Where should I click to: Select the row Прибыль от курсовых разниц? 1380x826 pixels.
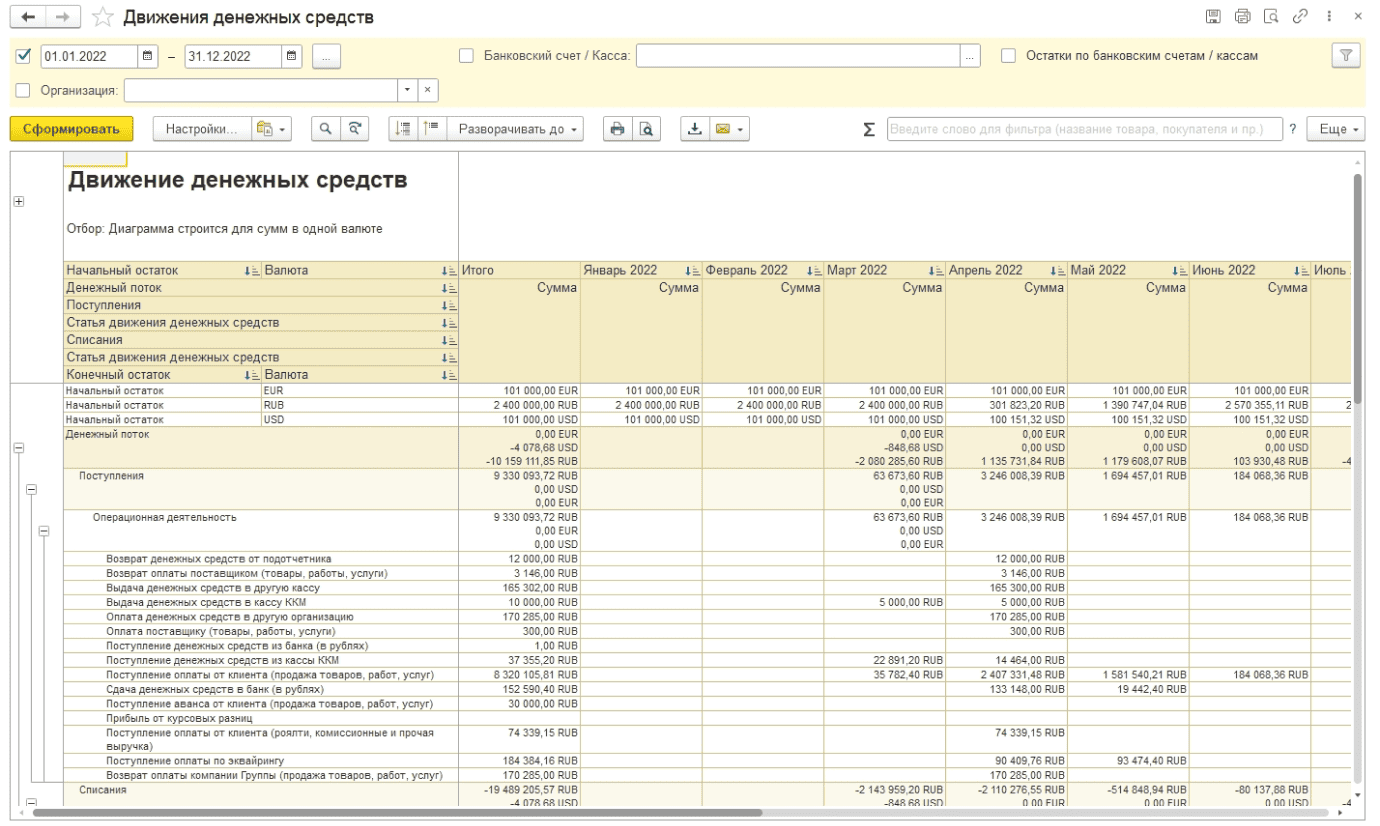[261, 718]
